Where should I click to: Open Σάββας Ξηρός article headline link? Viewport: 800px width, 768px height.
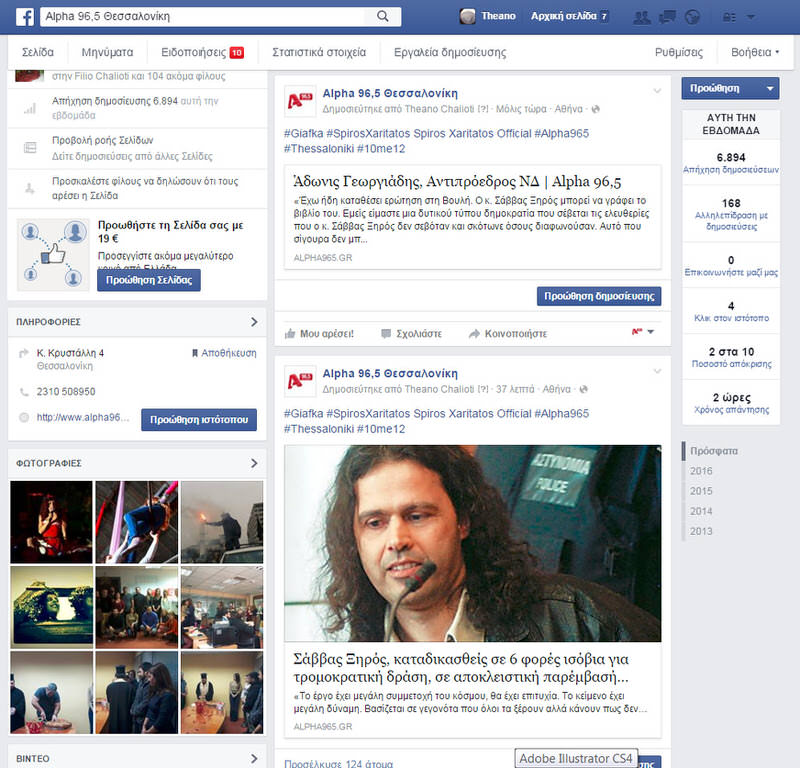click(x=461, y=668)
